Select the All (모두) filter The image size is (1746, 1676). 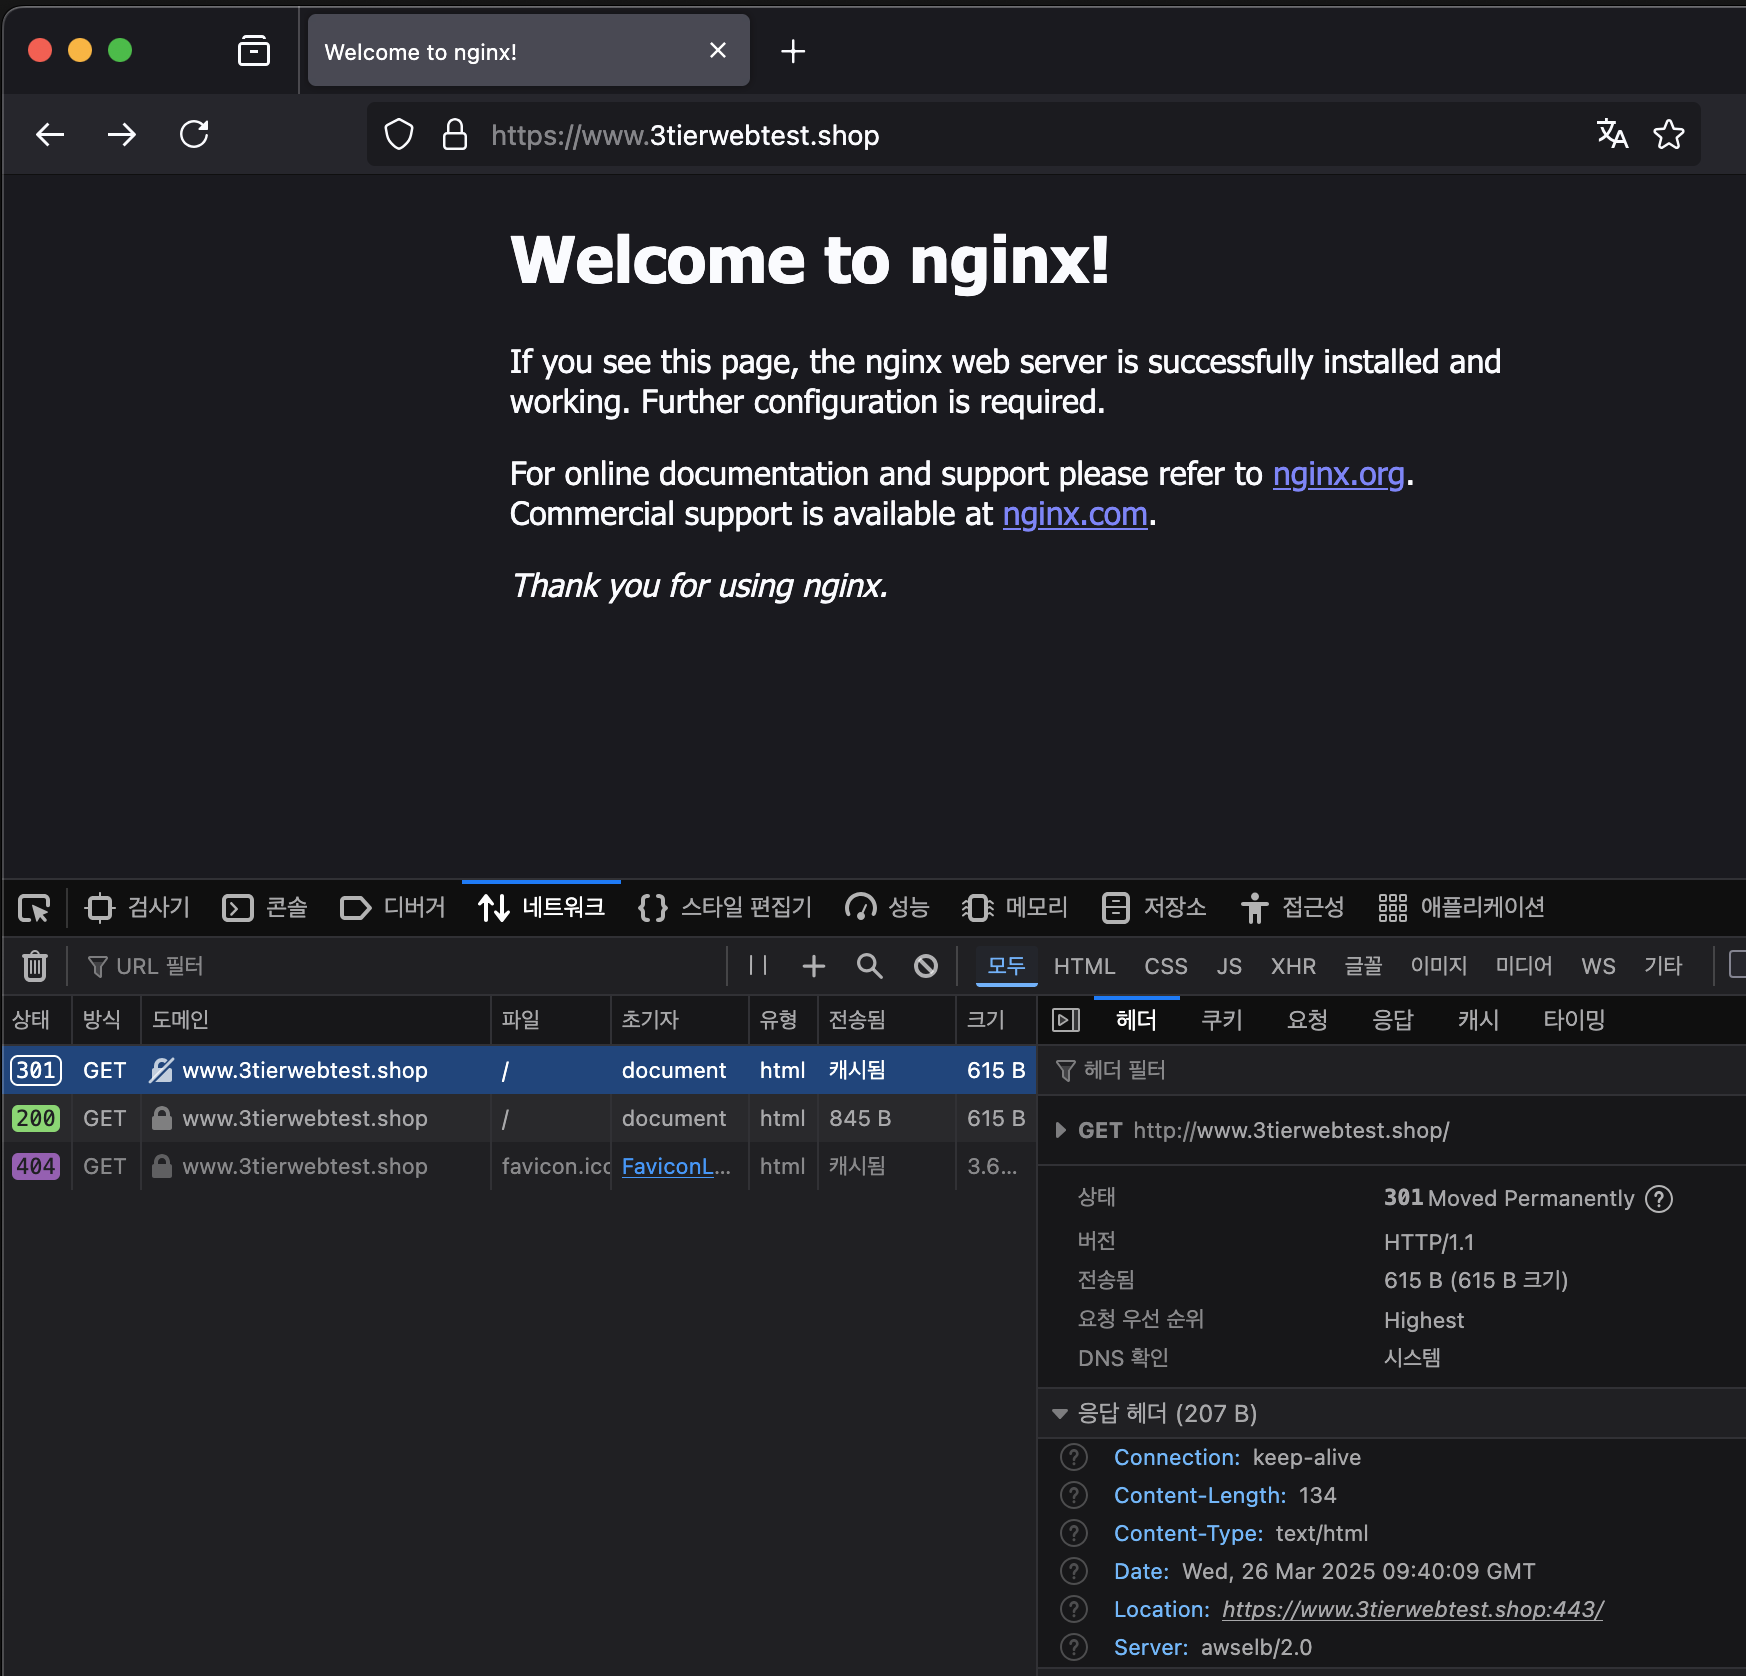tap(1006, 966)
